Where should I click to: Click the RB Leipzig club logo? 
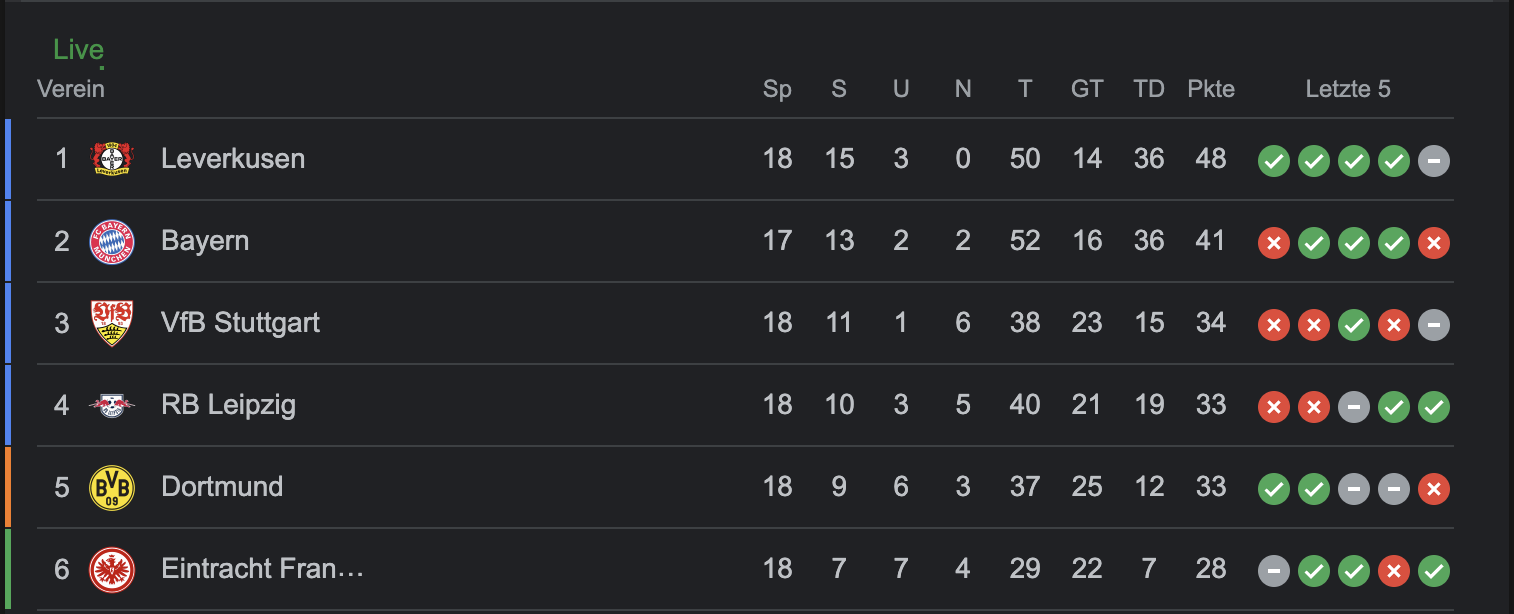tap(111, 405)
